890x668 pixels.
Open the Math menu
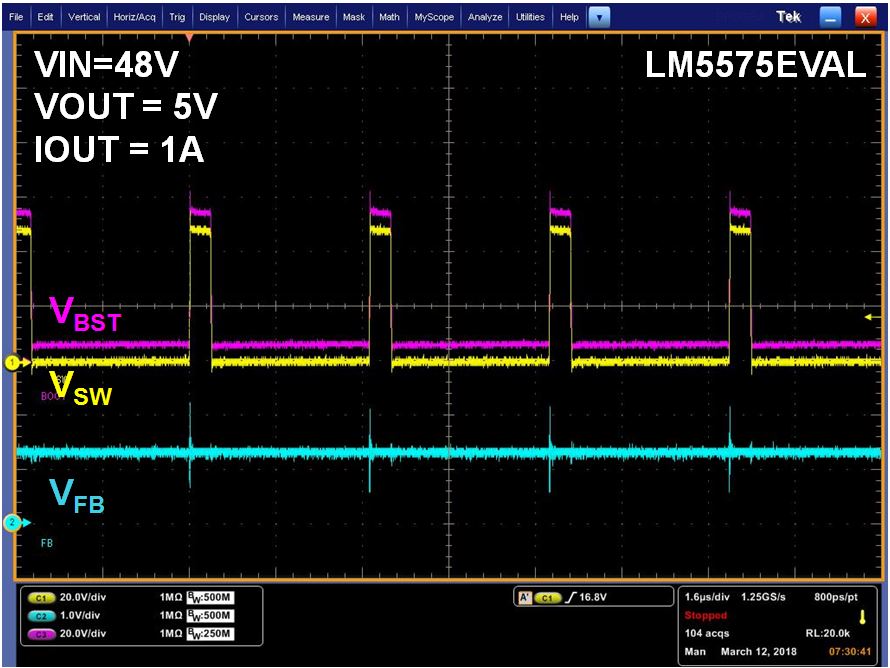pyautogui.click(x=389, y=17)
